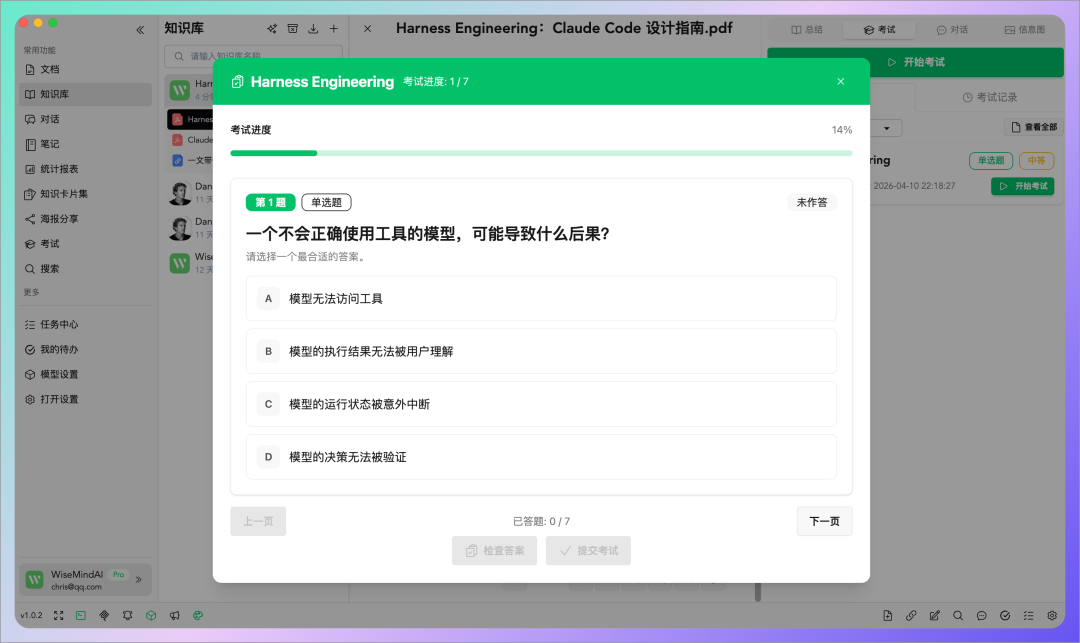Collapse the left sidebar with double-chevron icon
This screenshot has width=1080, height=643.
[x=141, y=30]
